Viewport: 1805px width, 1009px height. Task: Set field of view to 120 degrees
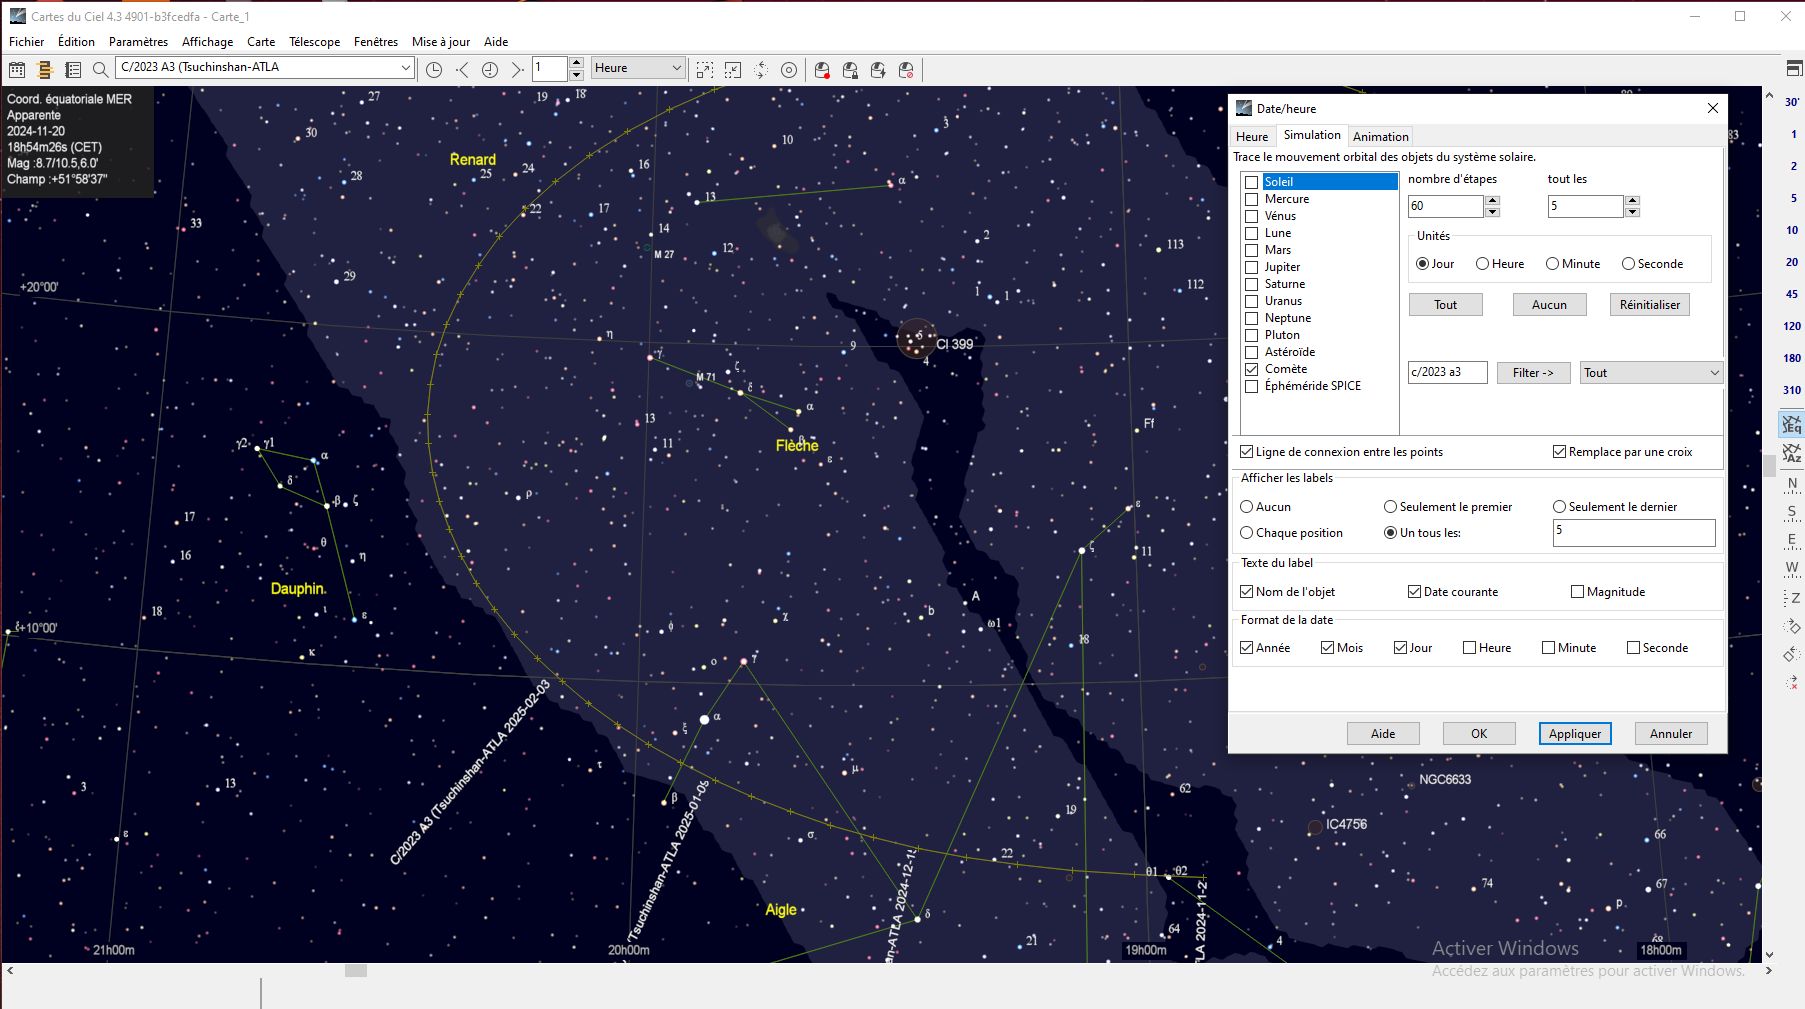pyautogui.click(x=1792, y=326)
